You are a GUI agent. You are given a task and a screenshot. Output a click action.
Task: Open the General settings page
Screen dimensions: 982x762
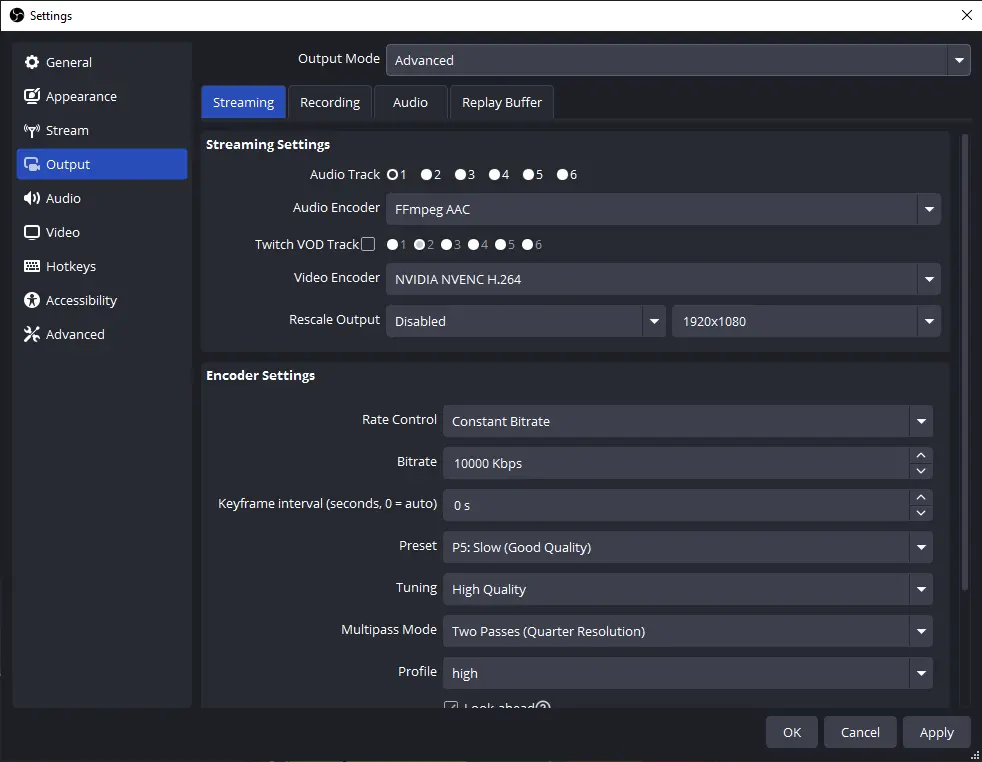[102, 62]
